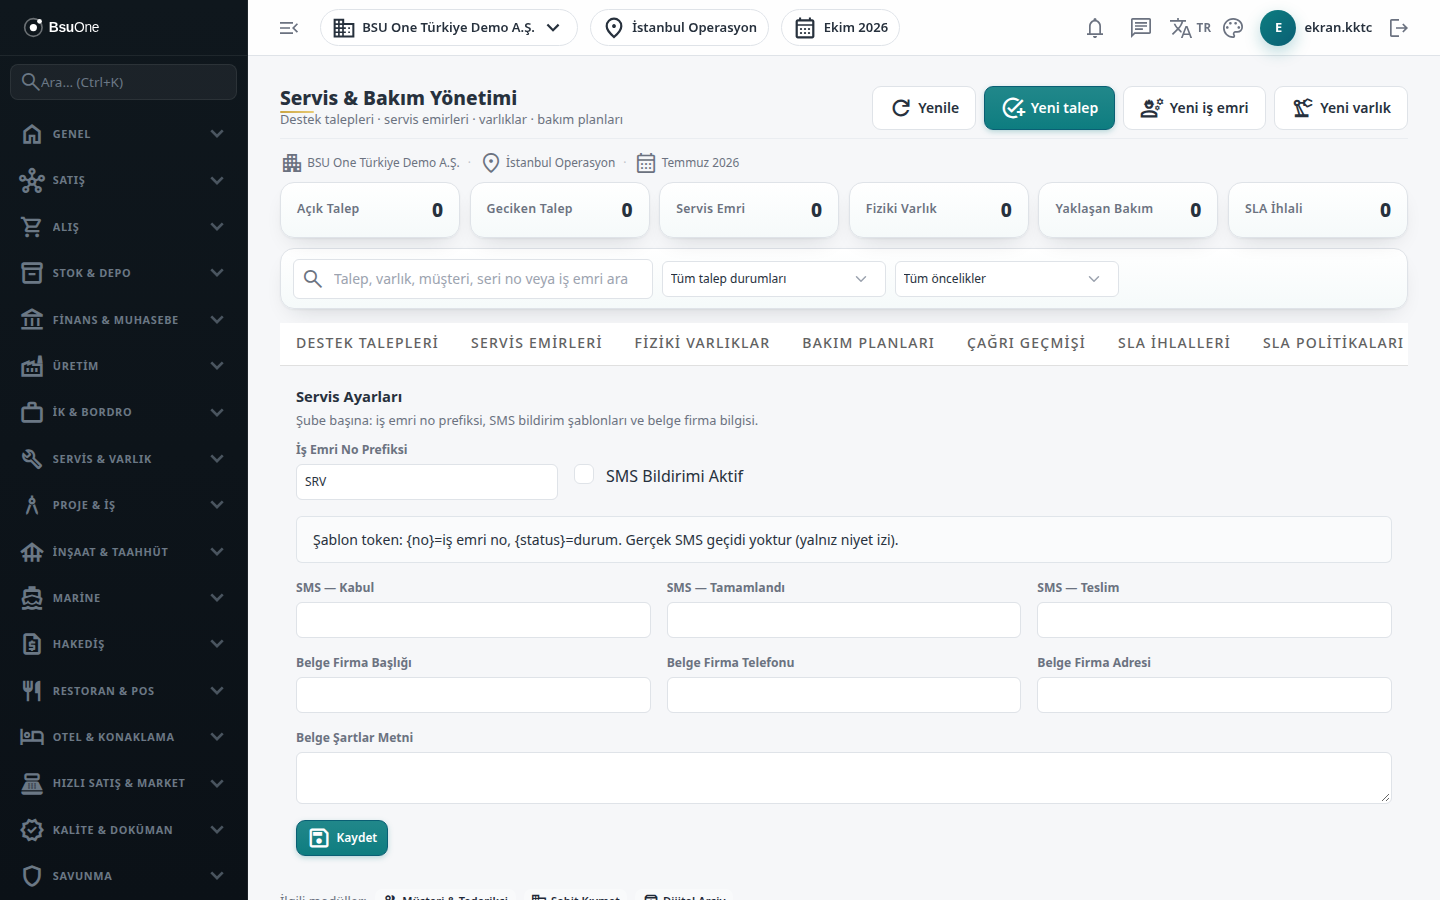The width and height of the screenshot is (1440, 900).
Task: Select İstanbul Operasyon branch button
Action: tap(679, 28)
